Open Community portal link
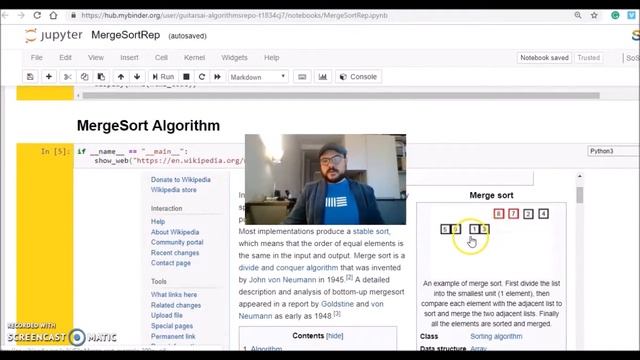The height and width of the screenshot is (360, 640). (x=177, y=242)
